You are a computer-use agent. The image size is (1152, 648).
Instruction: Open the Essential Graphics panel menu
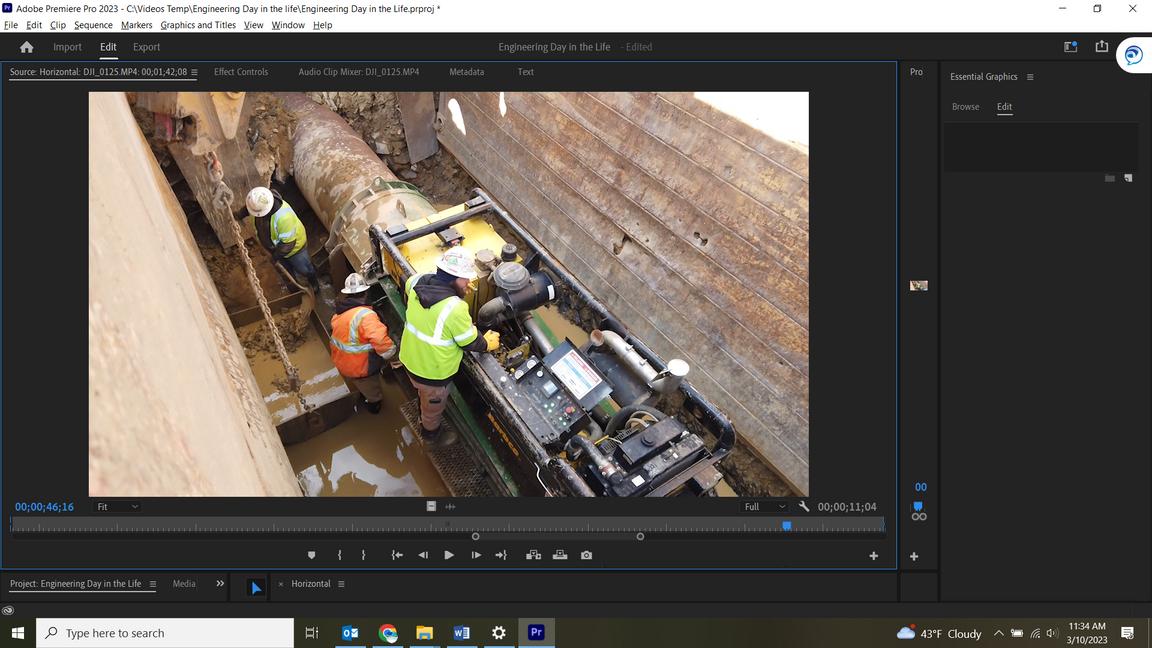point(1030,77)
